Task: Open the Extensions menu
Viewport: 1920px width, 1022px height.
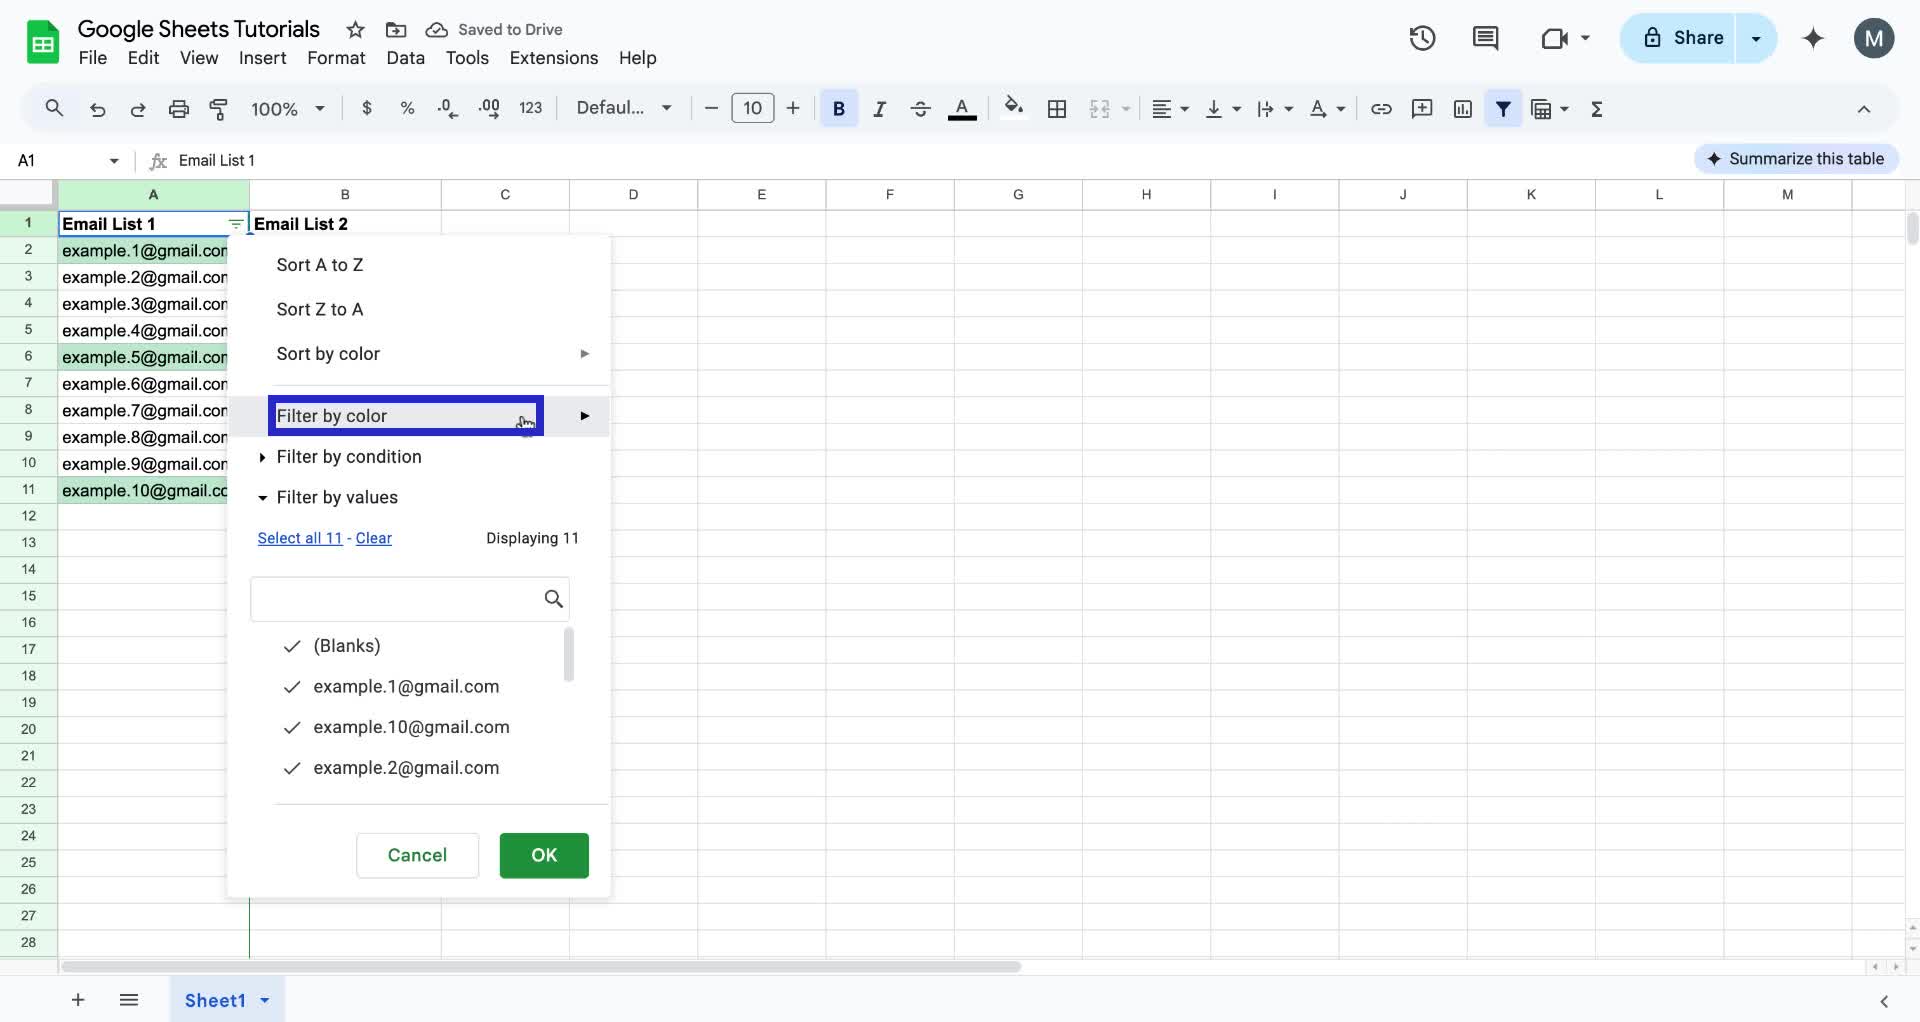Action: pos(553,58)
